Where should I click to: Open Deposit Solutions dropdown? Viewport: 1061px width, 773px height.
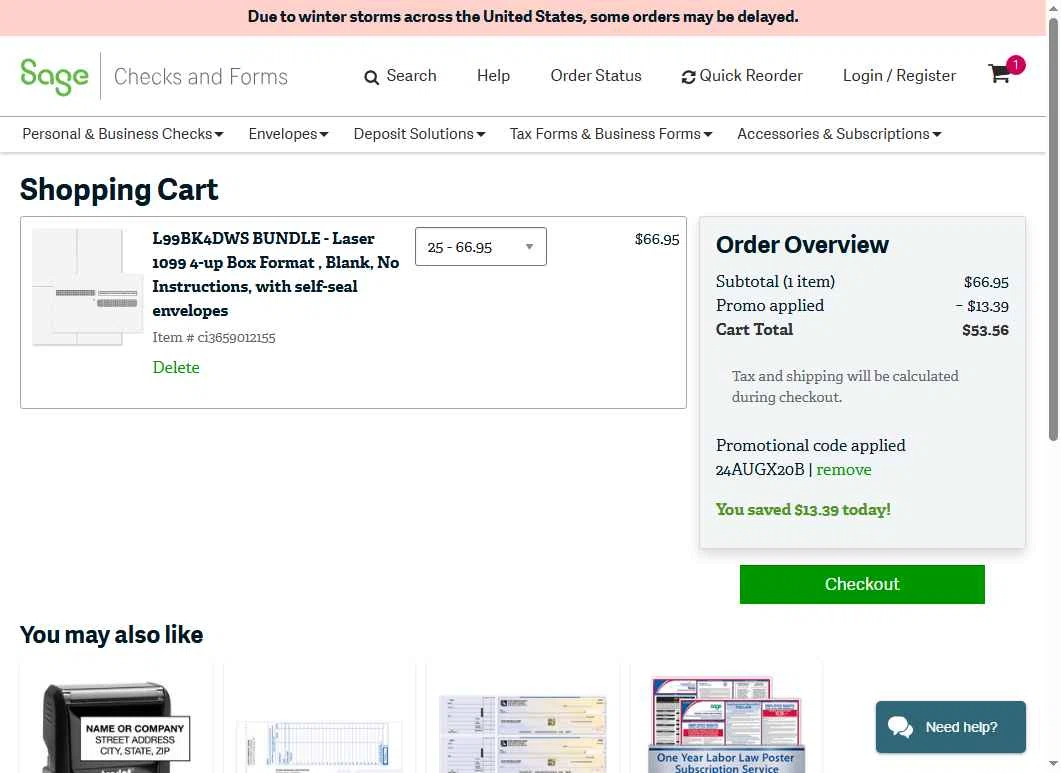coord(419,134)
